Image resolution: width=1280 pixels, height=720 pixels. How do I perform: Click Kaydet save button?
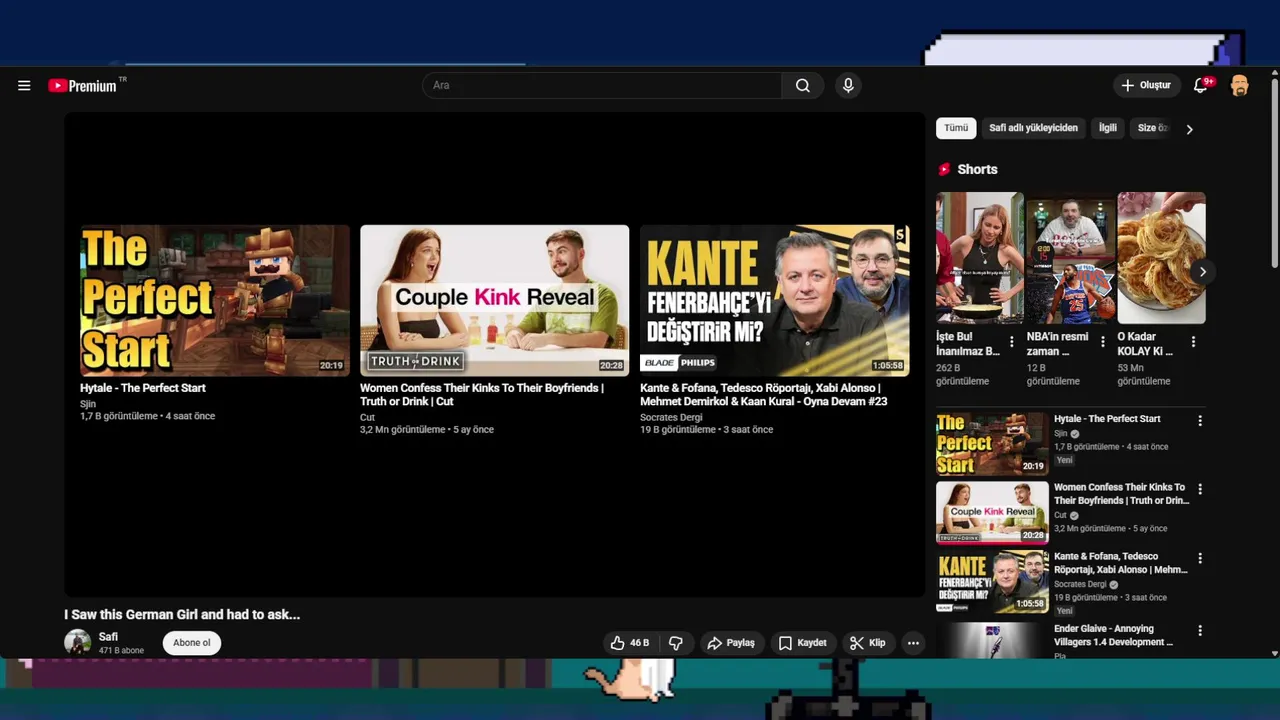click(x=803, y=643)
